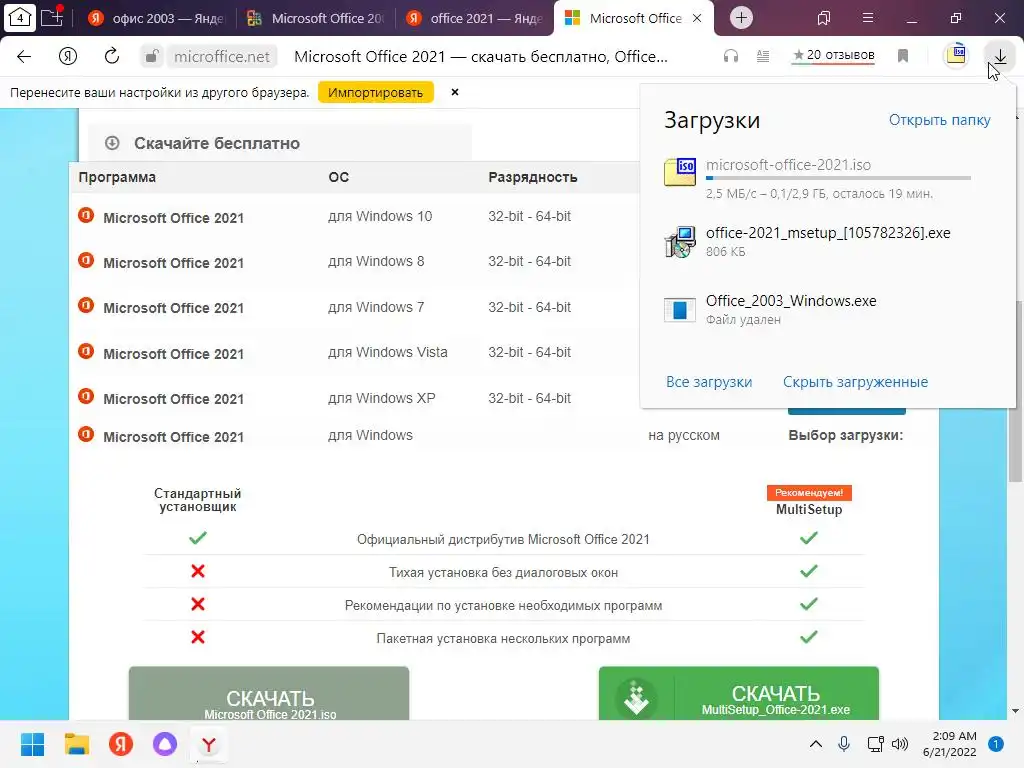Open the network tray icon

pos(875,744)
